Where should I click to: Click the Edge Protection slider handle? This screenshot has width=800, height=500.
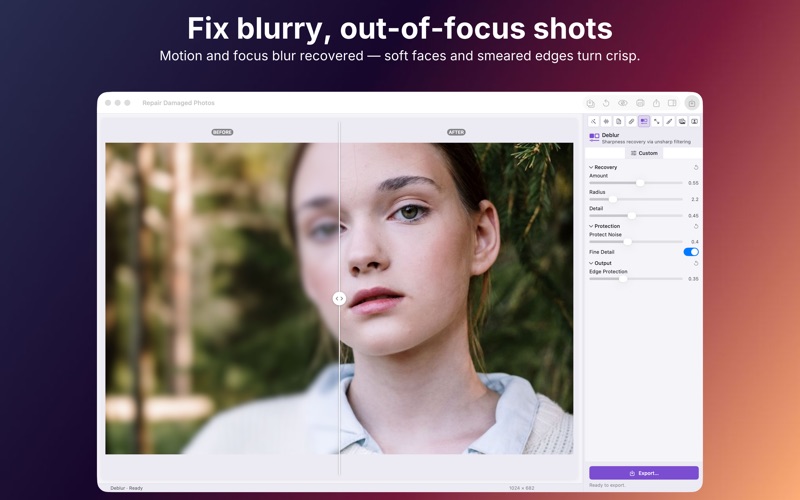tap(623, 279)
